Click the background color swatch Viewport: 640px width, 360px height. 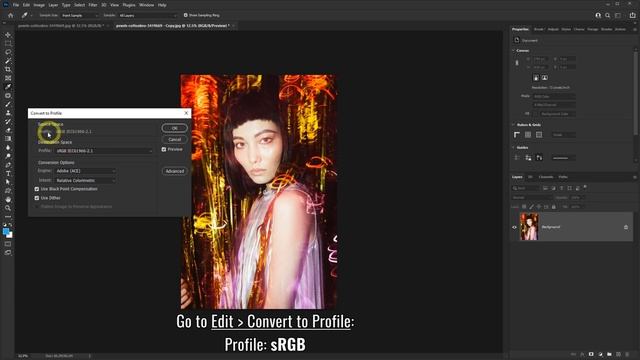point(10,236)
